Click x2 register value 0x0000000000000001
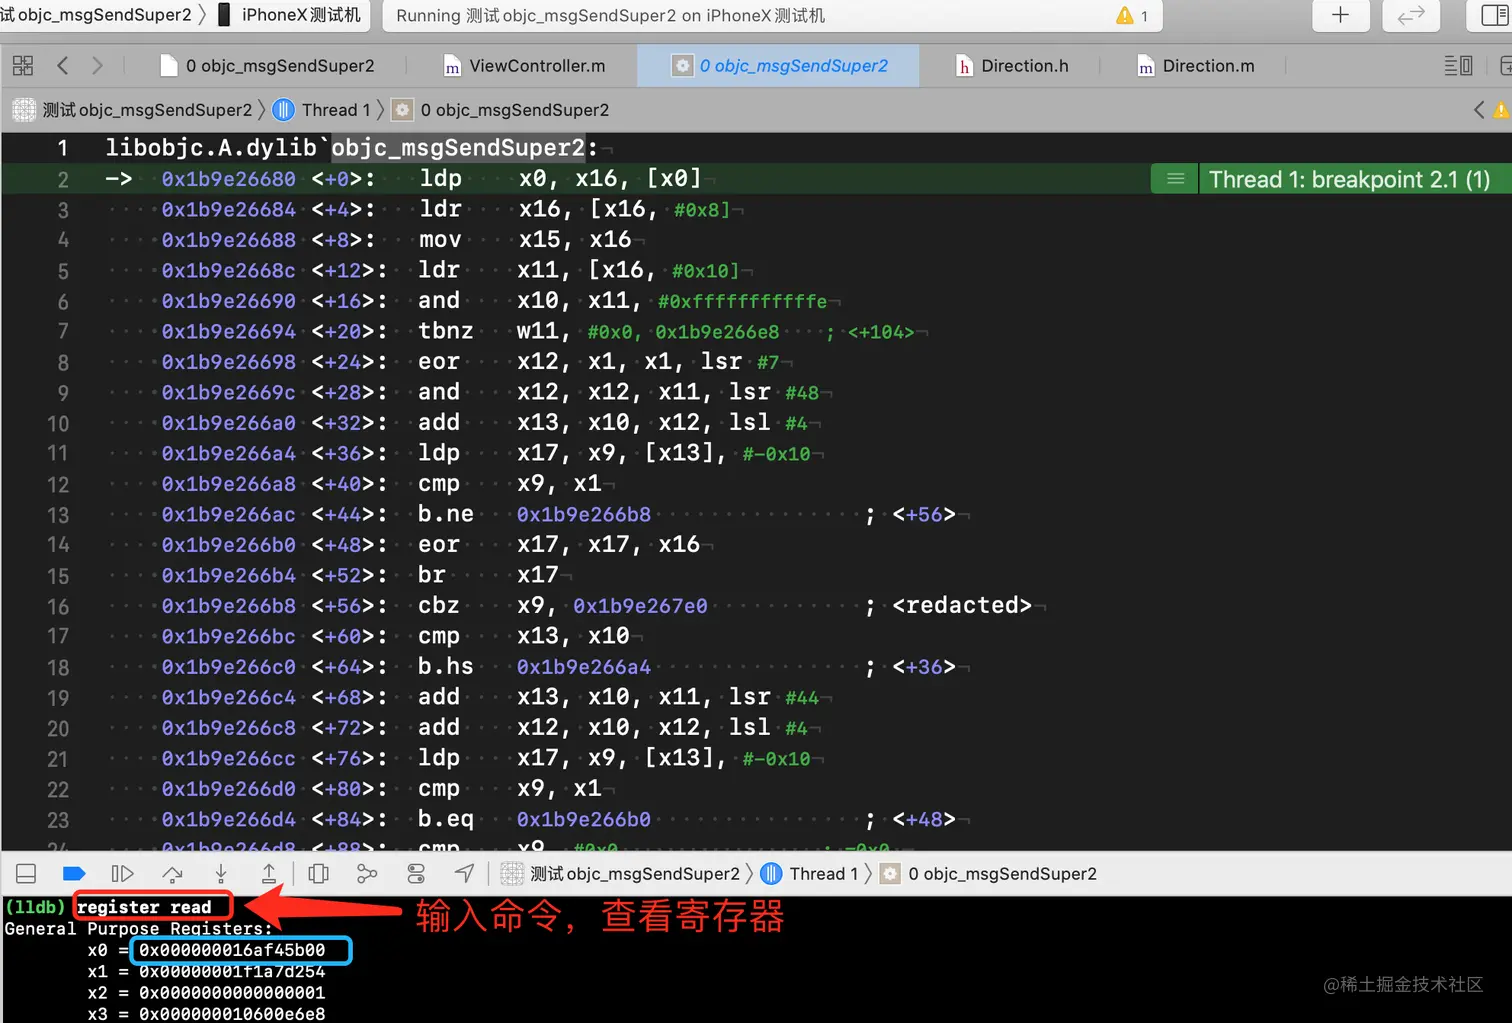1512x1023 pixels. coord(232,993)
